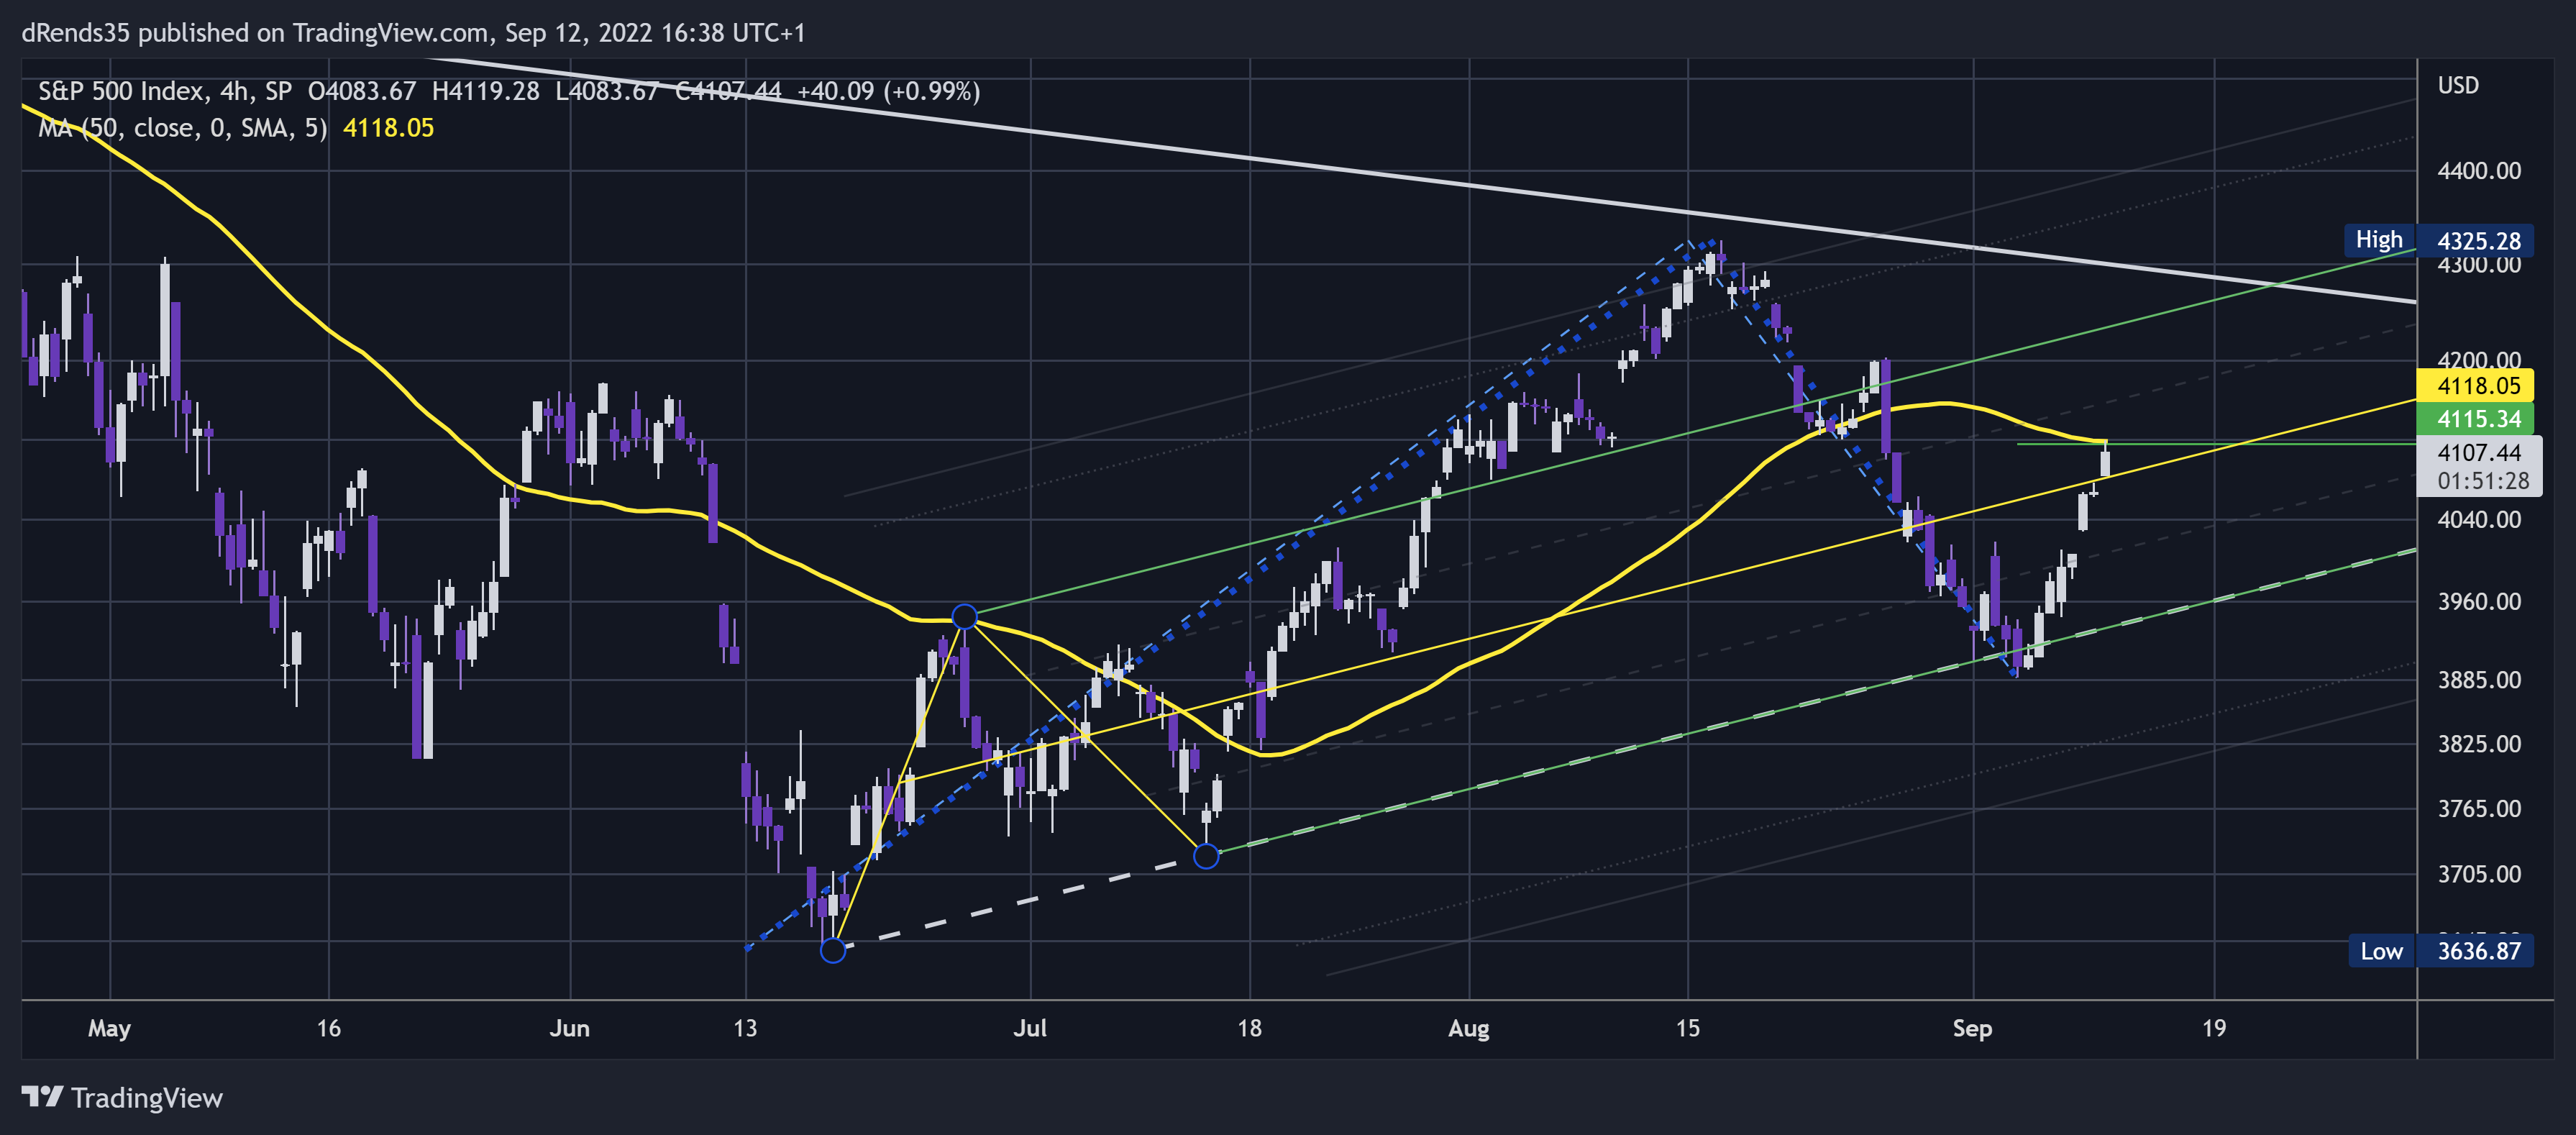Click the 3885.00 price axis label
Image resolution: width=2576 pixels, height=1135 pixels.
(x=2479, y=680)
